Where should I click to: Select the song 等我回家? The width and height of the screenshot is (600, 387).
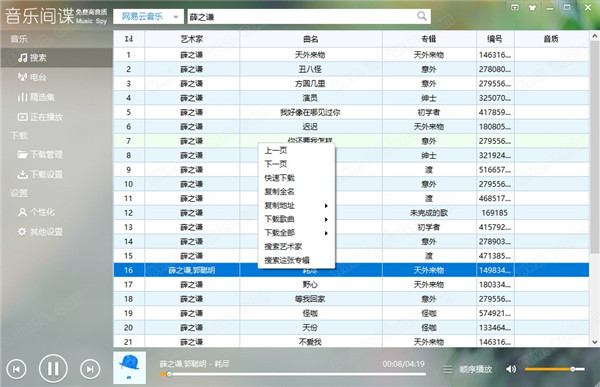tap(310, 299)
